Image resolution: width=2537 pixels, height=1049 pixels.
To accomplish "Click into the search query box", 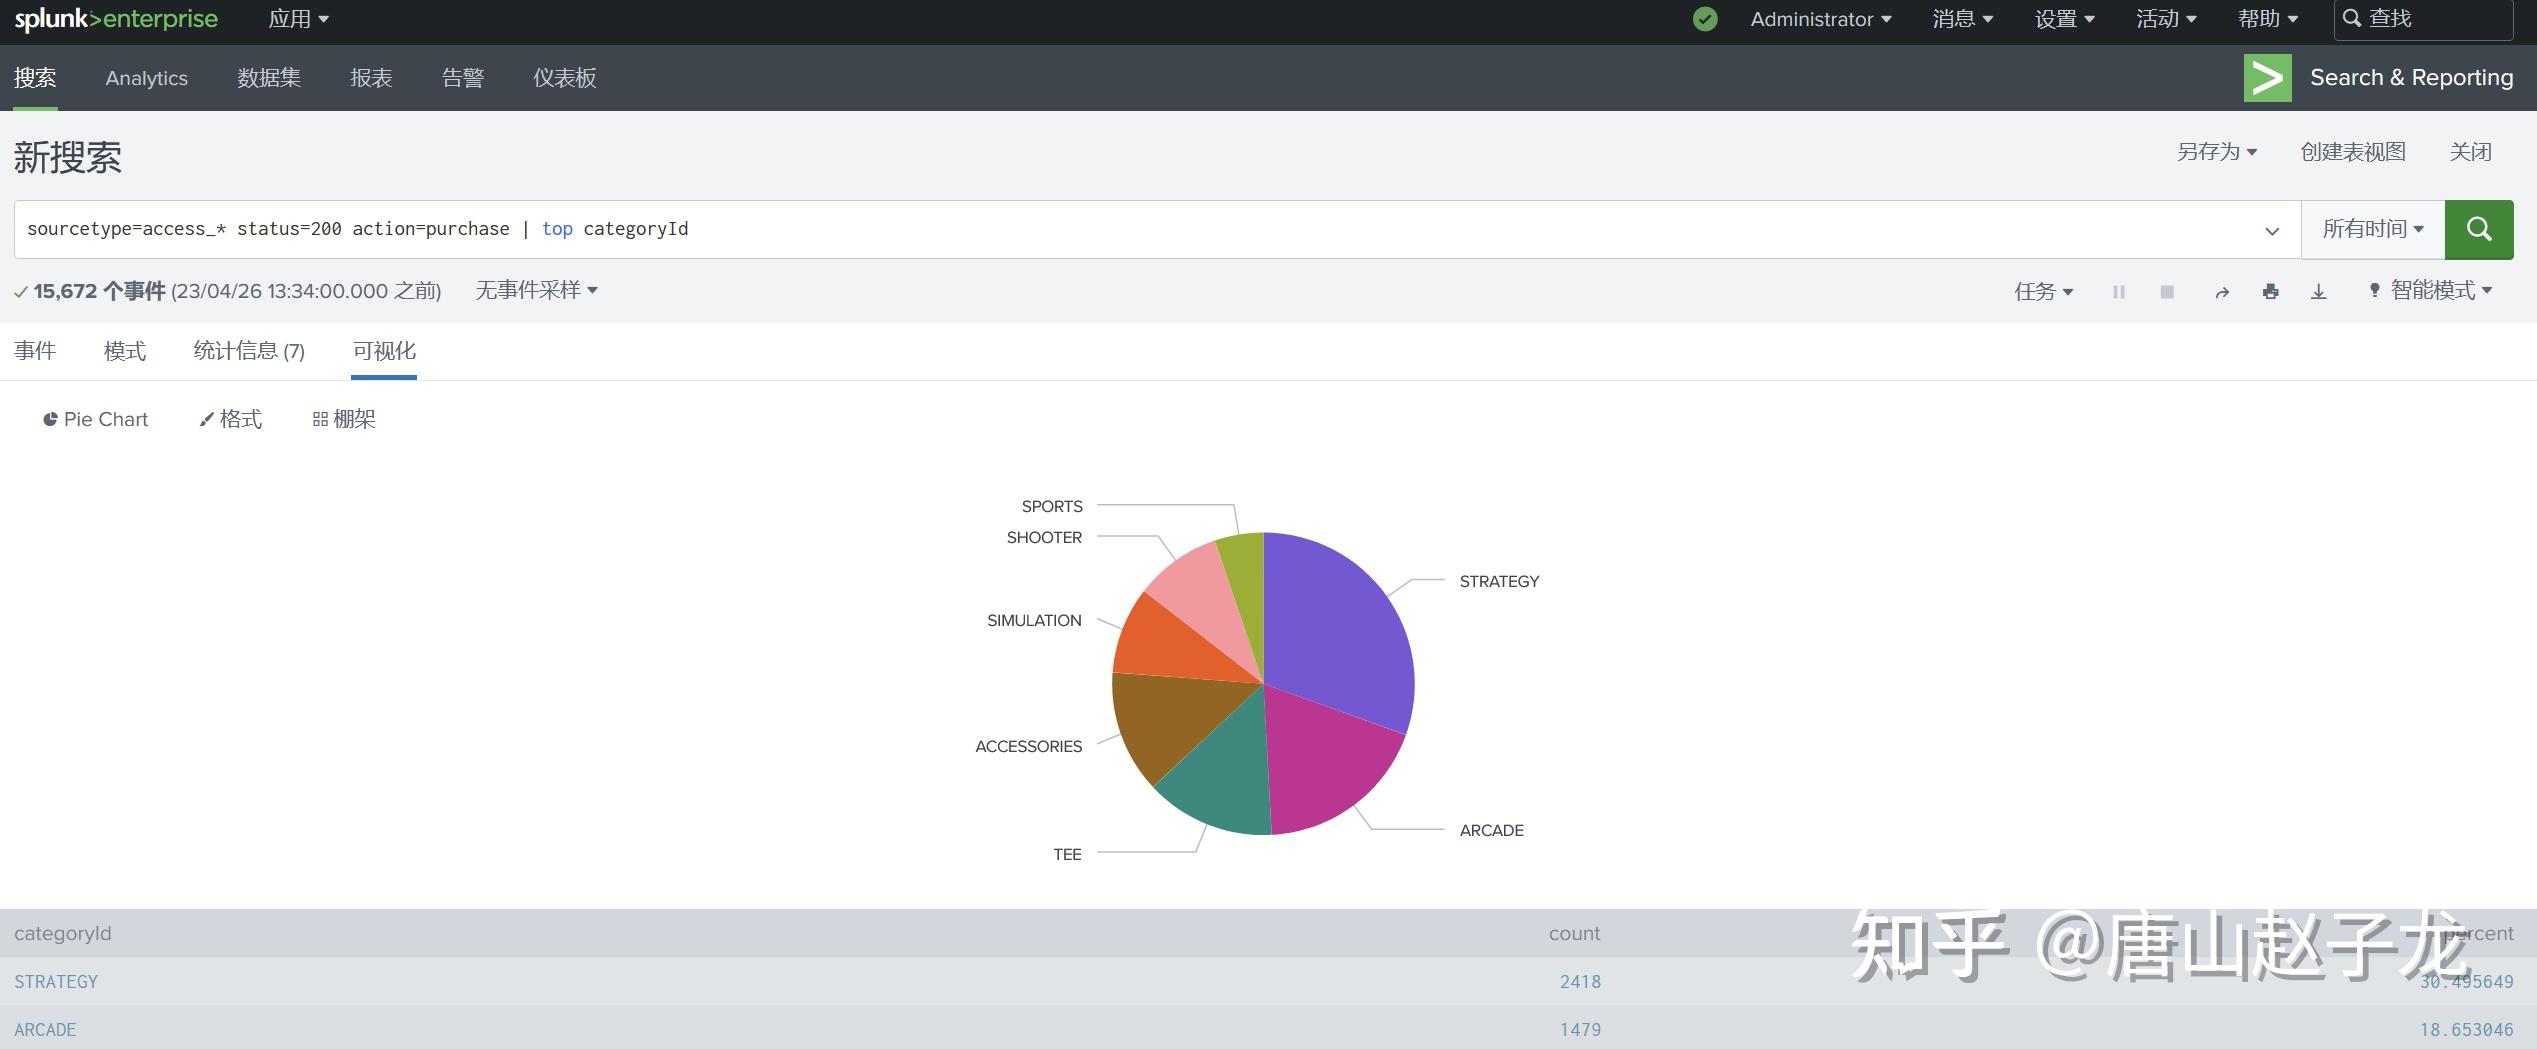I will (x=1157, y=229).
